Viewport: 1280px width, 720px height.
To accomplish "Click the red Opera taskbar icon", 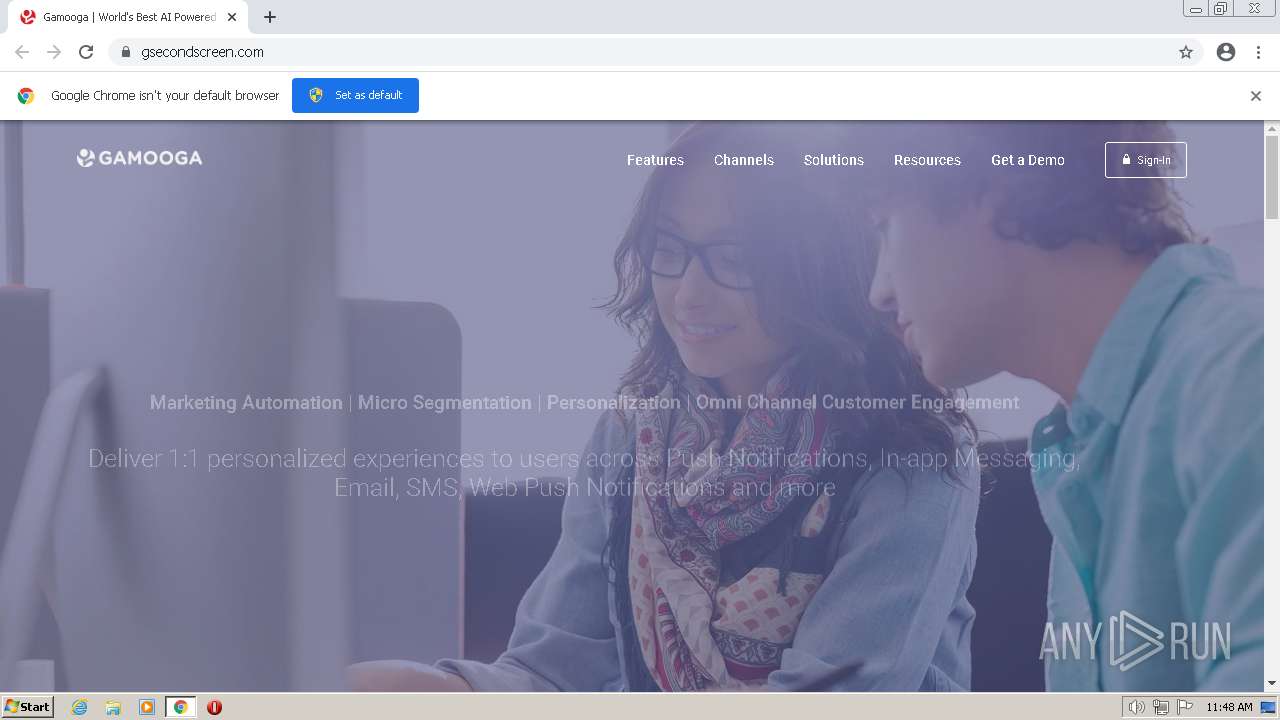I will tap(214, 707).
